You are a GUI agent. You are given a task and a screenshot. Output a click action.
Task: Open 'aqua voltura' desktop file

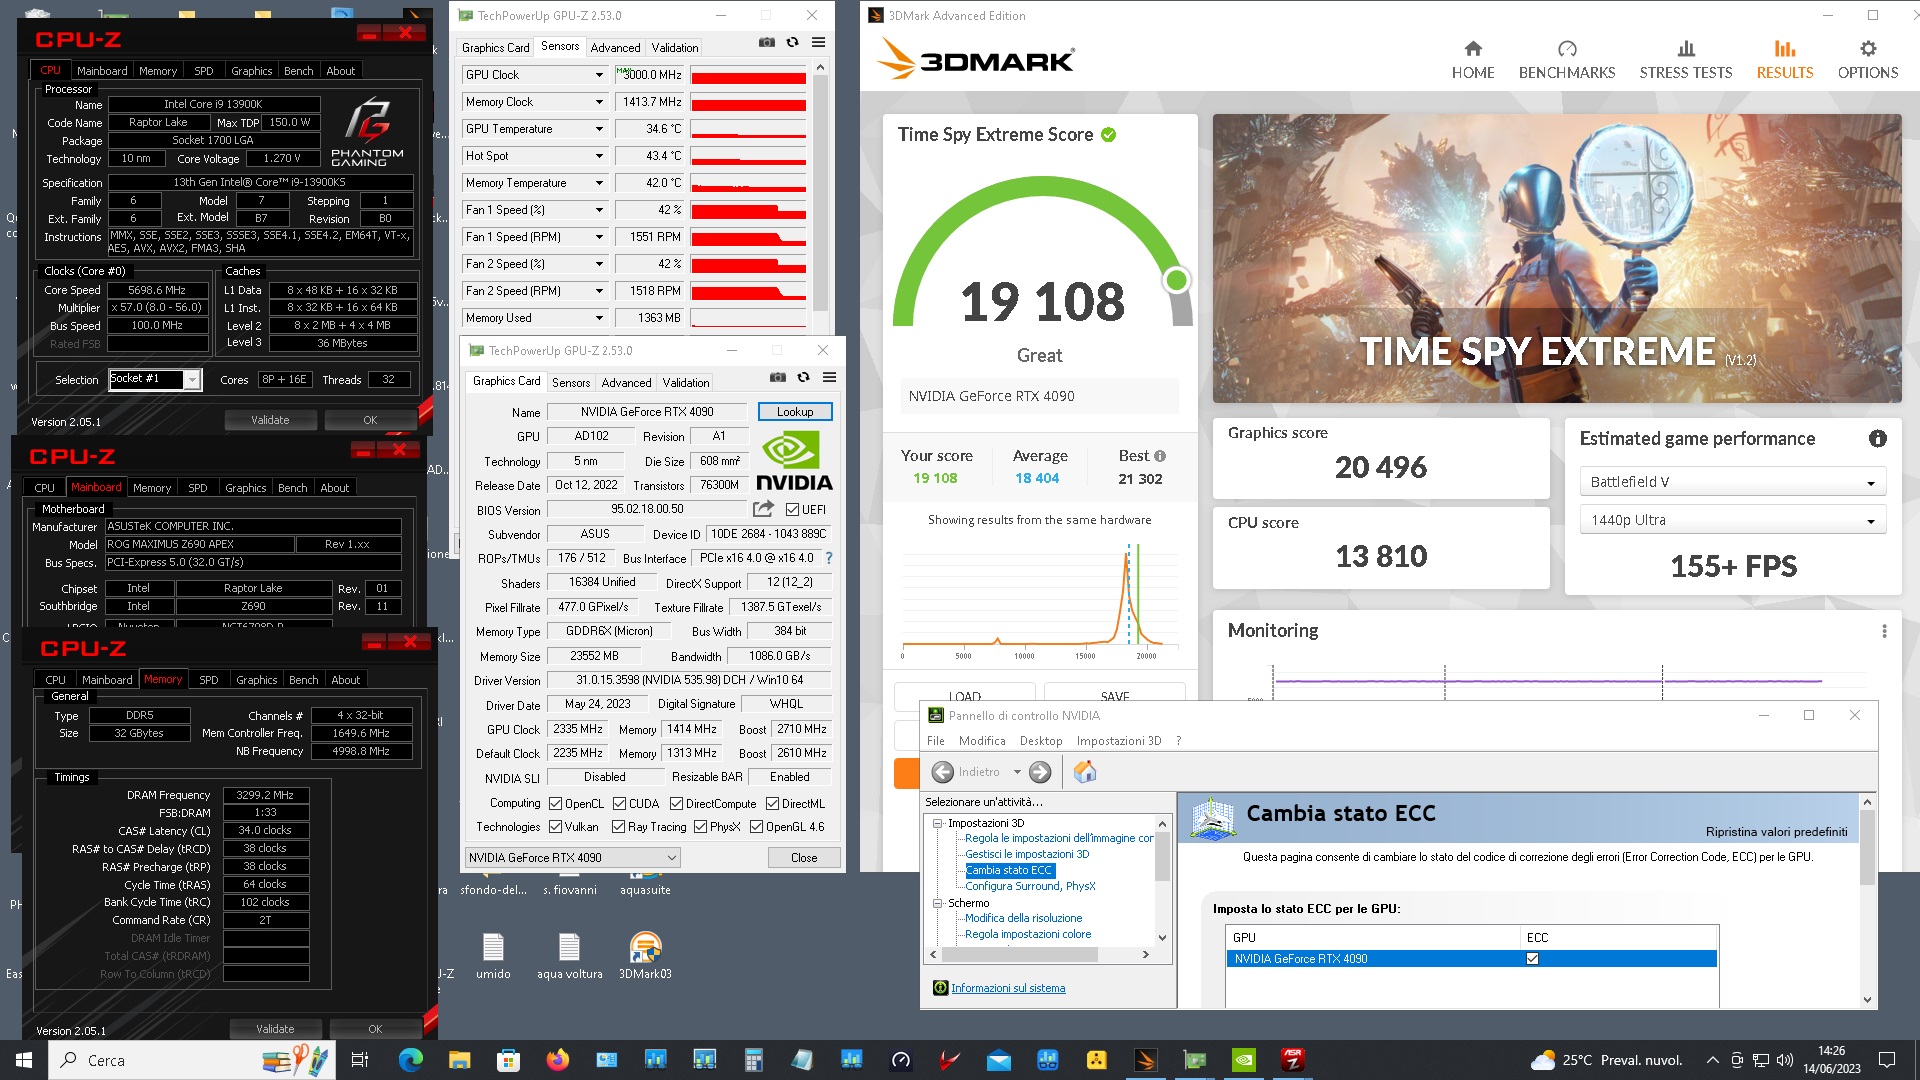tap(569, 955)
